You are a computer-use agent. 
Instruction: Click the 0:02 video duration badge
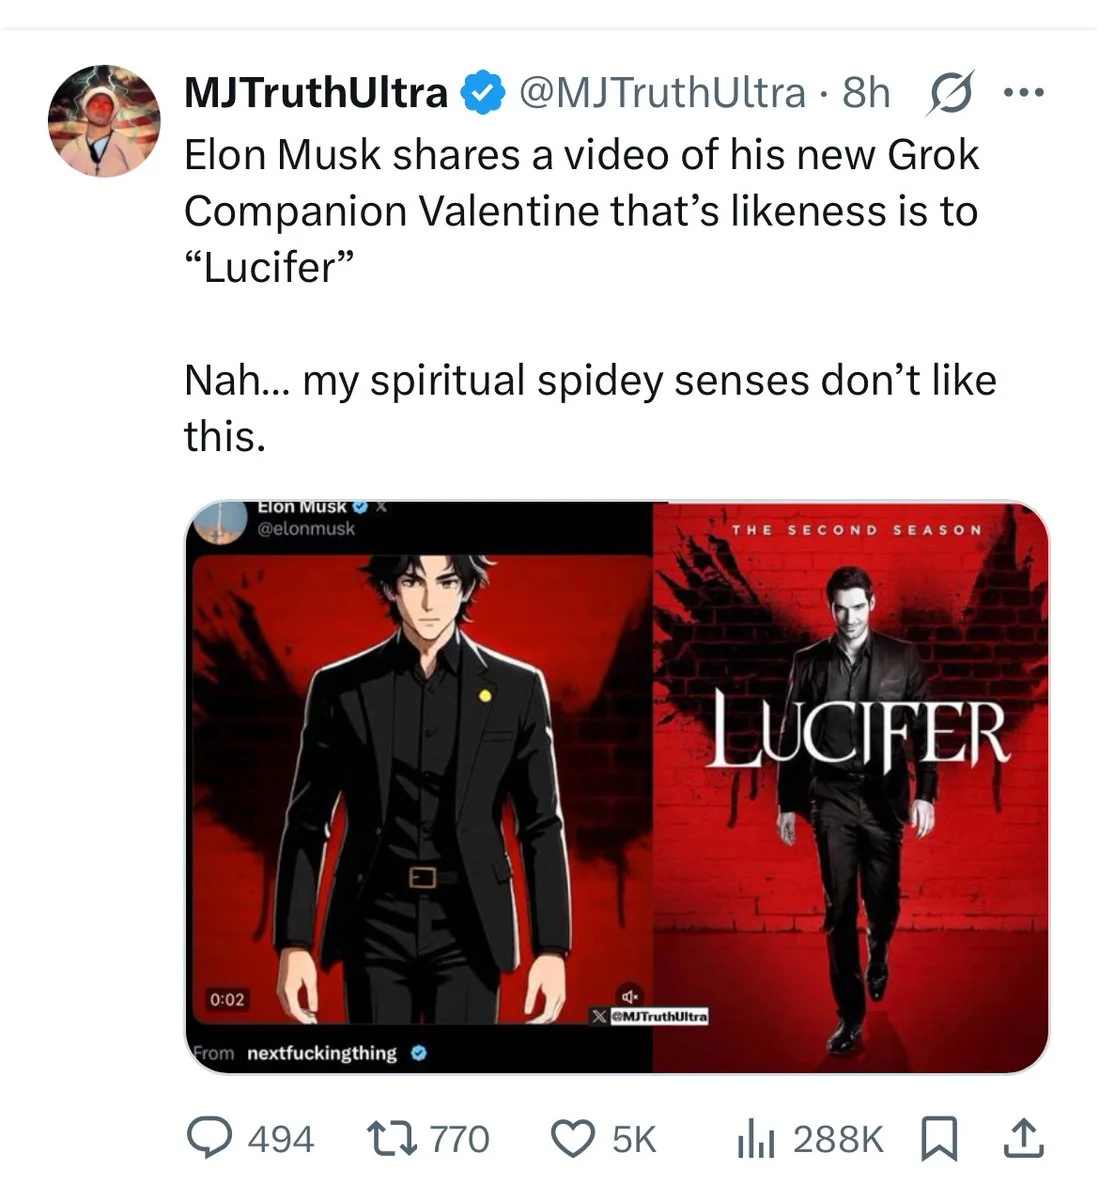[x=227, y=999]
